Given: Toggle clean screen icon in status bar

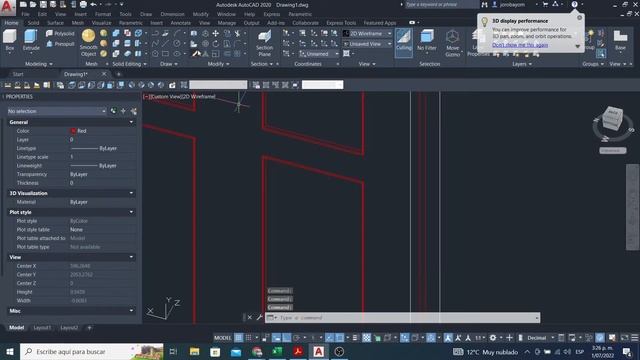Looking at the screenshot, I should [x=624, y=338].
